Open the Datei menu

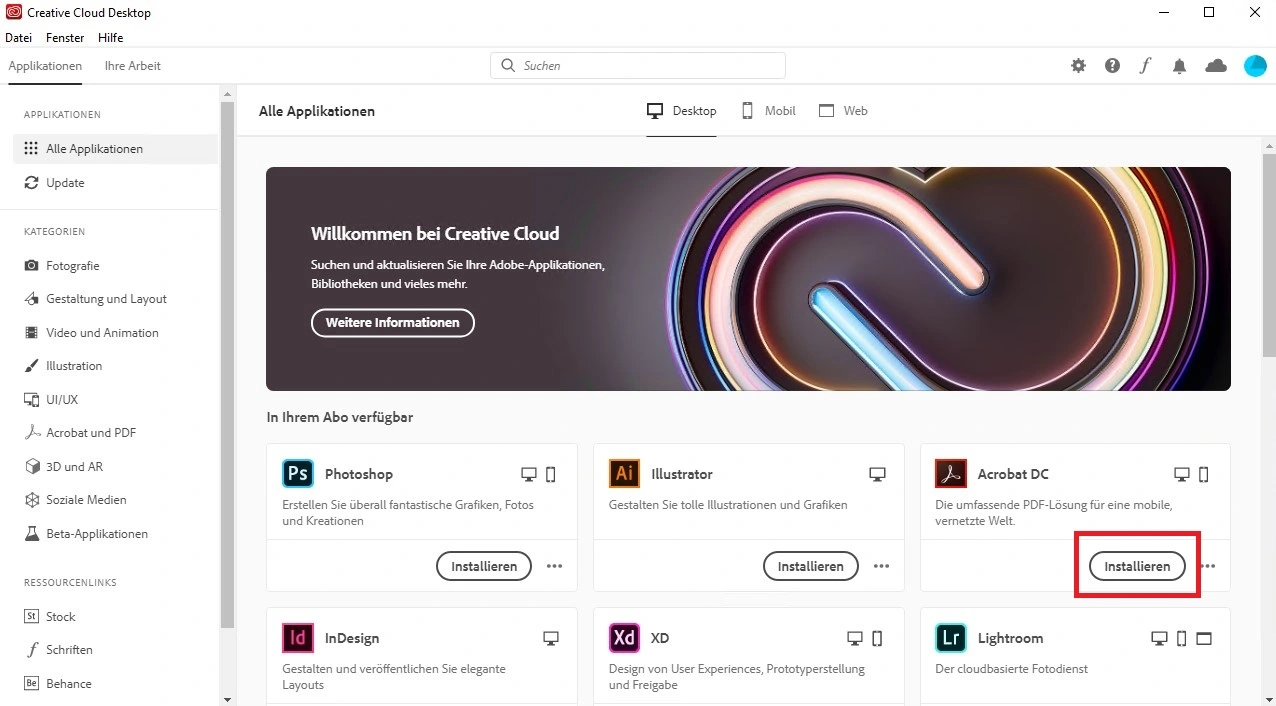click(x=19, y=38)
